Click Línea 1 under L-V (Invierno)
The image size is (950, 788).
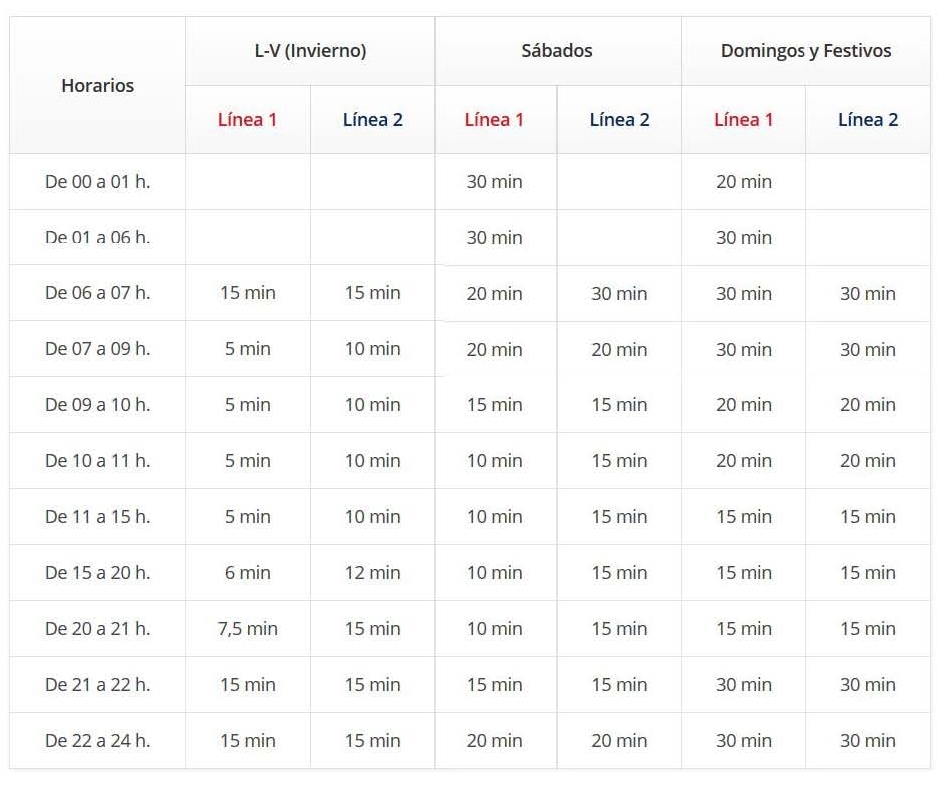point(247,120)
